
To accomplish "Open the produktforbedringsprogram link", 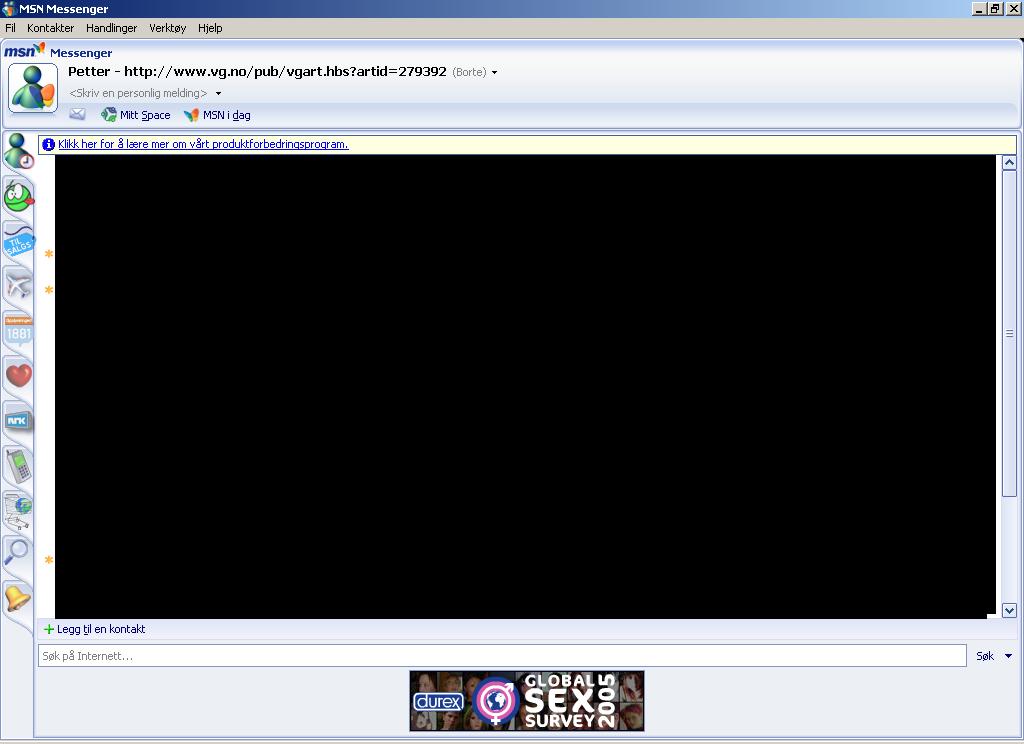I will 203,144.
